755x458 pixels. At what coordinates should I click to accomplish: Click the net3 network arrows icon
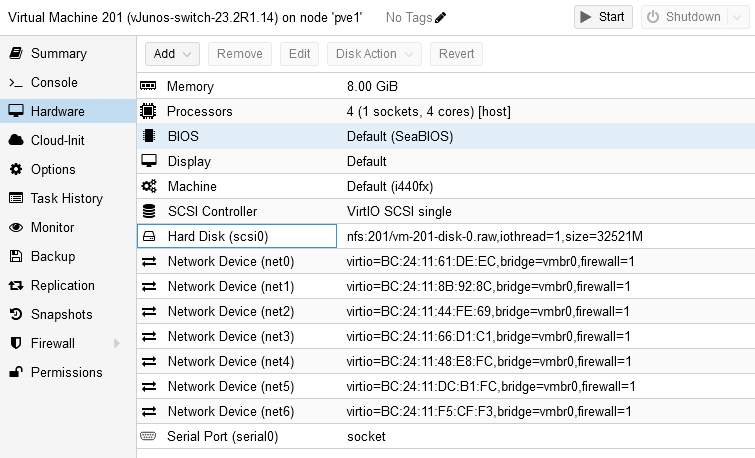click(149, 336)
